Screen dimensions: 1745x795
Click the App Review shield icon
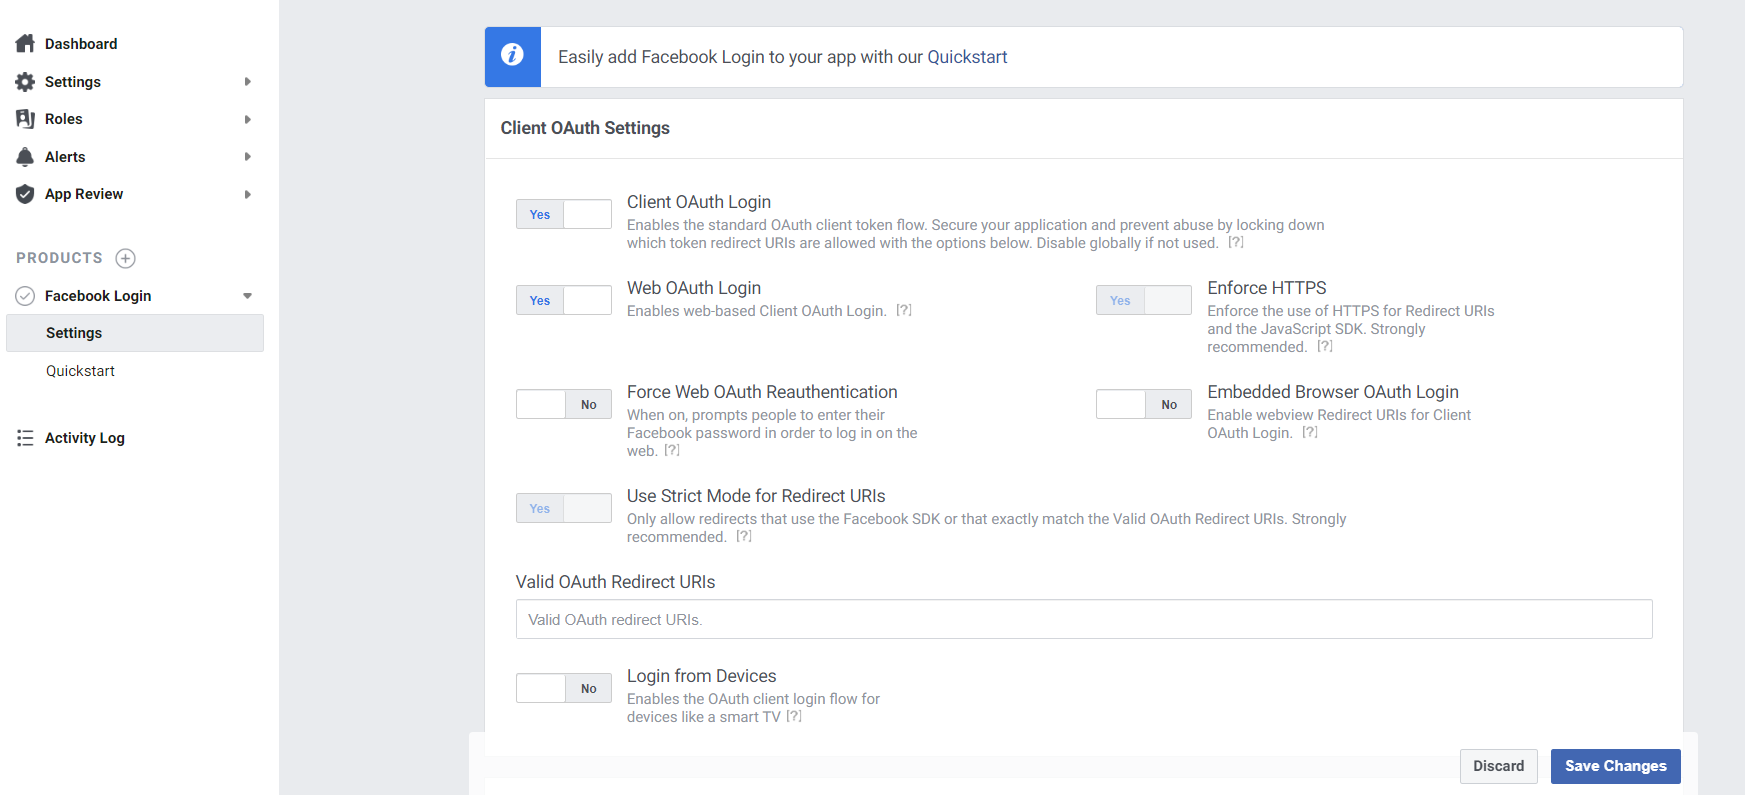(x=25, y=194)
